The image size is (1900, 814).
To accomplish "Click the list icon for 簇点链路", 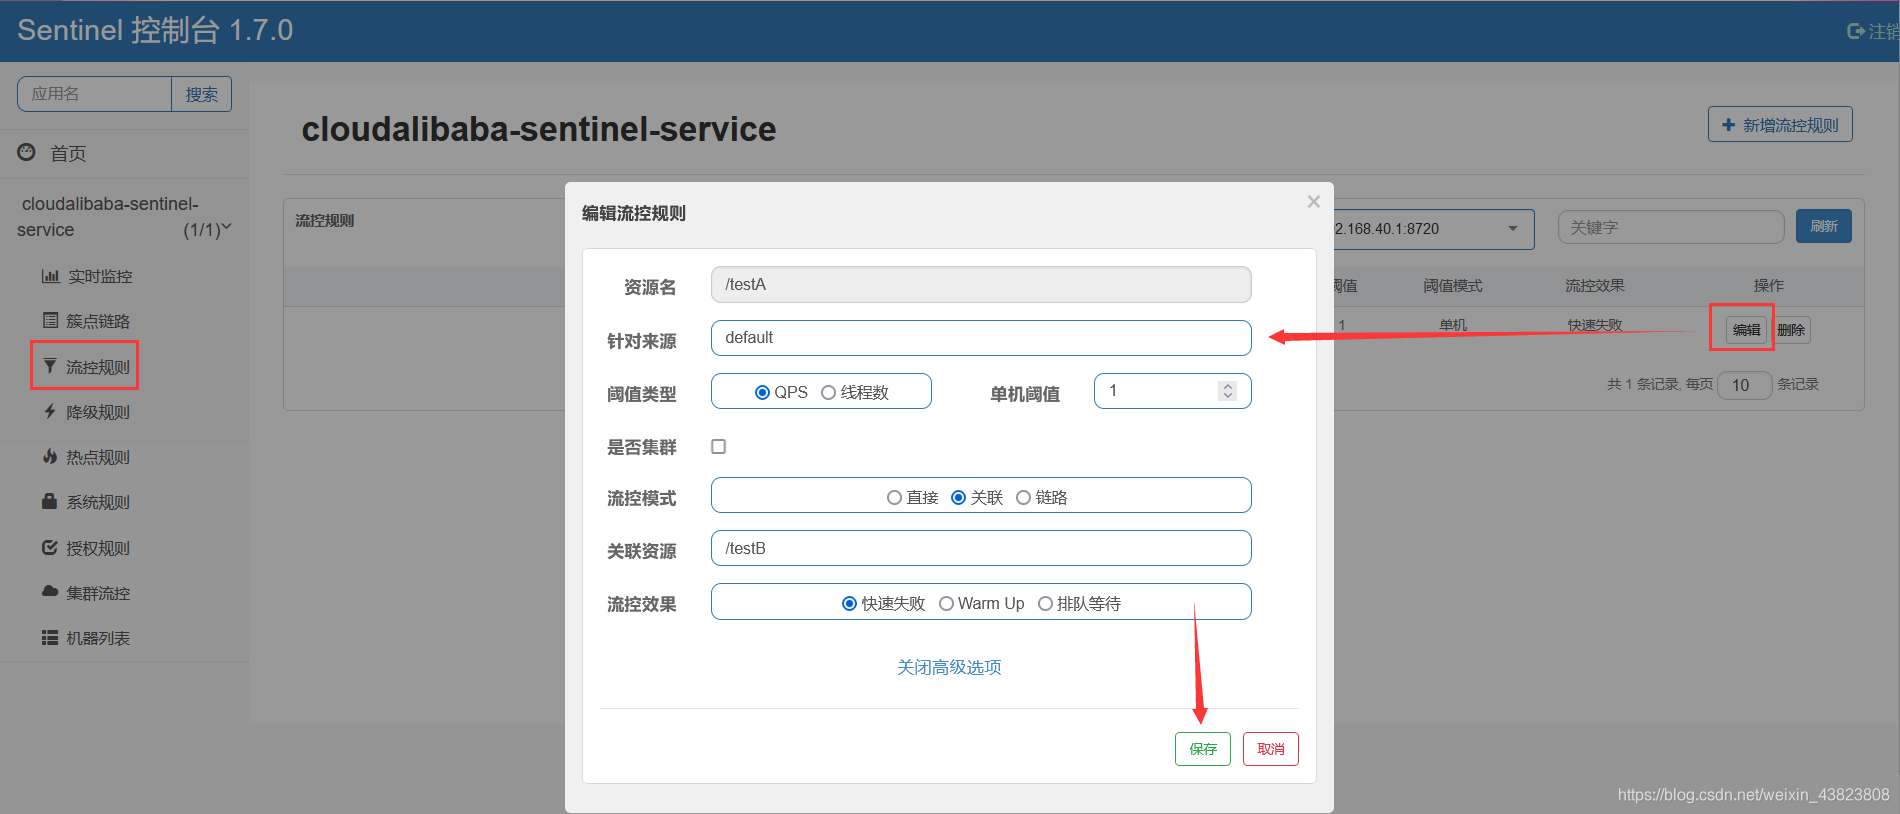I will (x=50, y=320).
